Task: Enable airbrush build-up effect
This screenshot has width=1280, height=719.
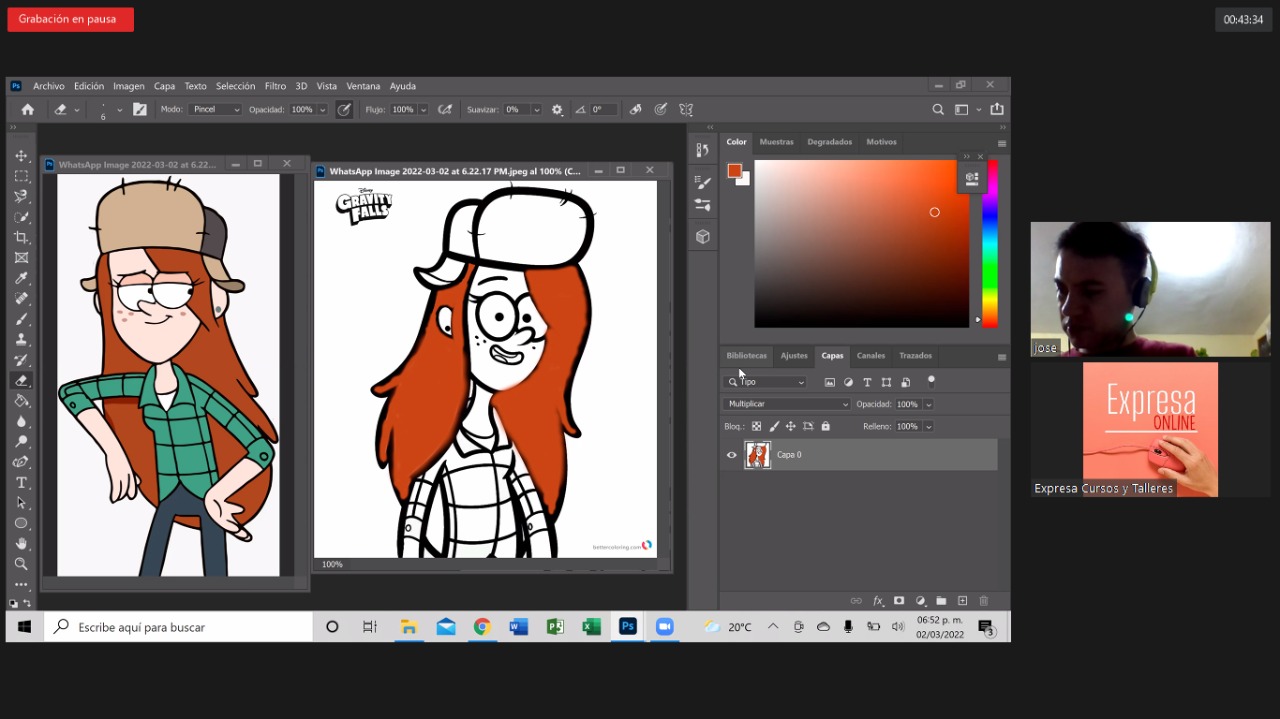Action: coord(445,110)
